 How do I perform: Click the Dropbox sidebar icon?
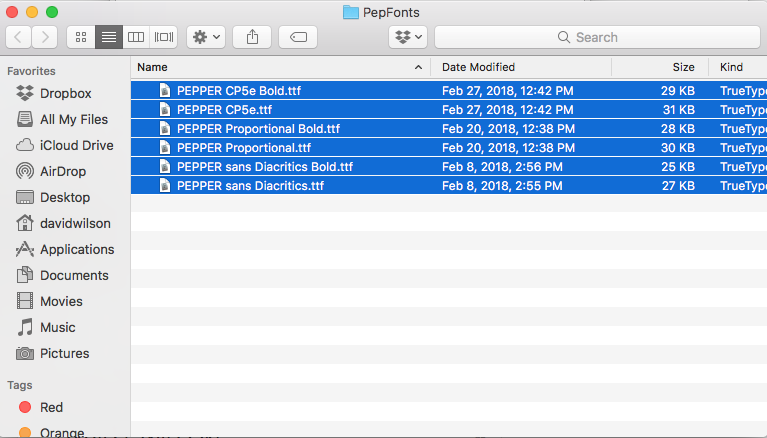(x=25, y=93)
